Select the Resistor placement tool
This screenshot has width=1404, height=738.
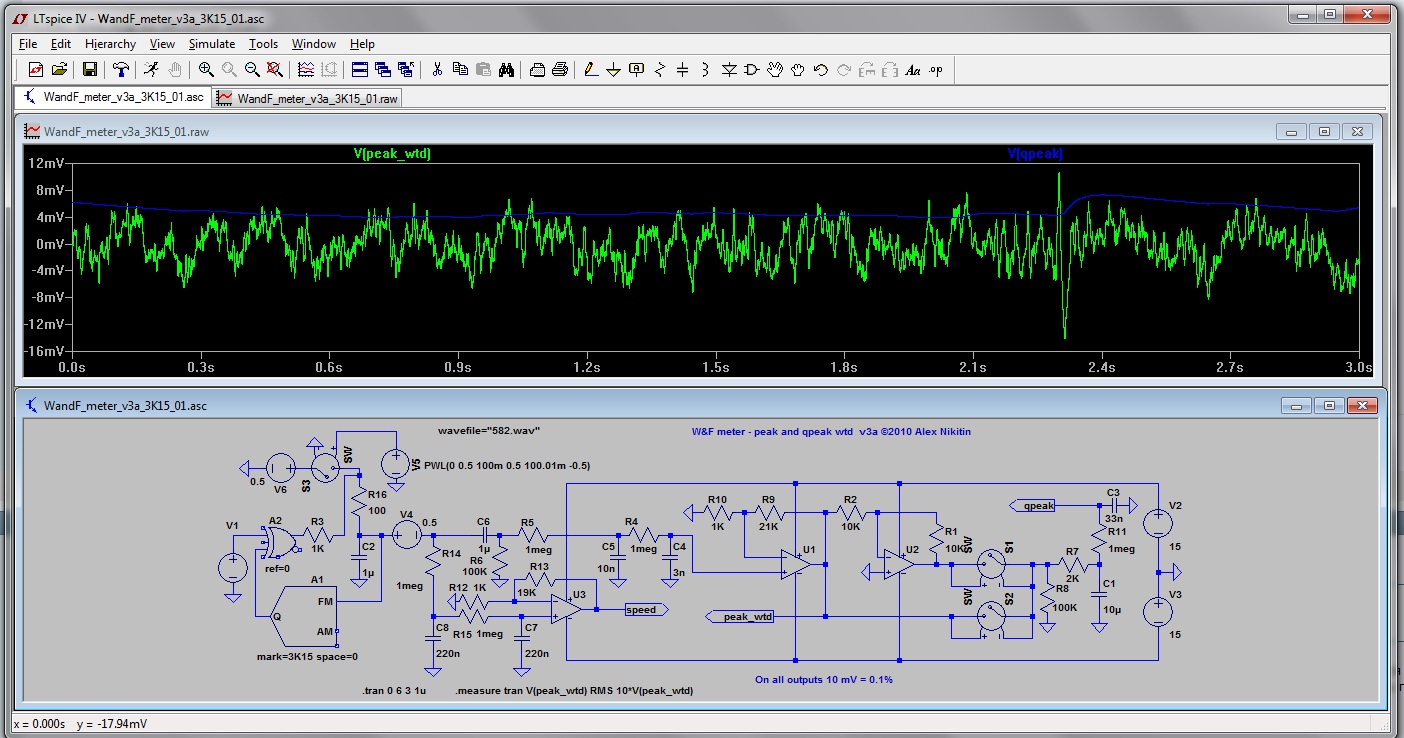coord(660,69)
